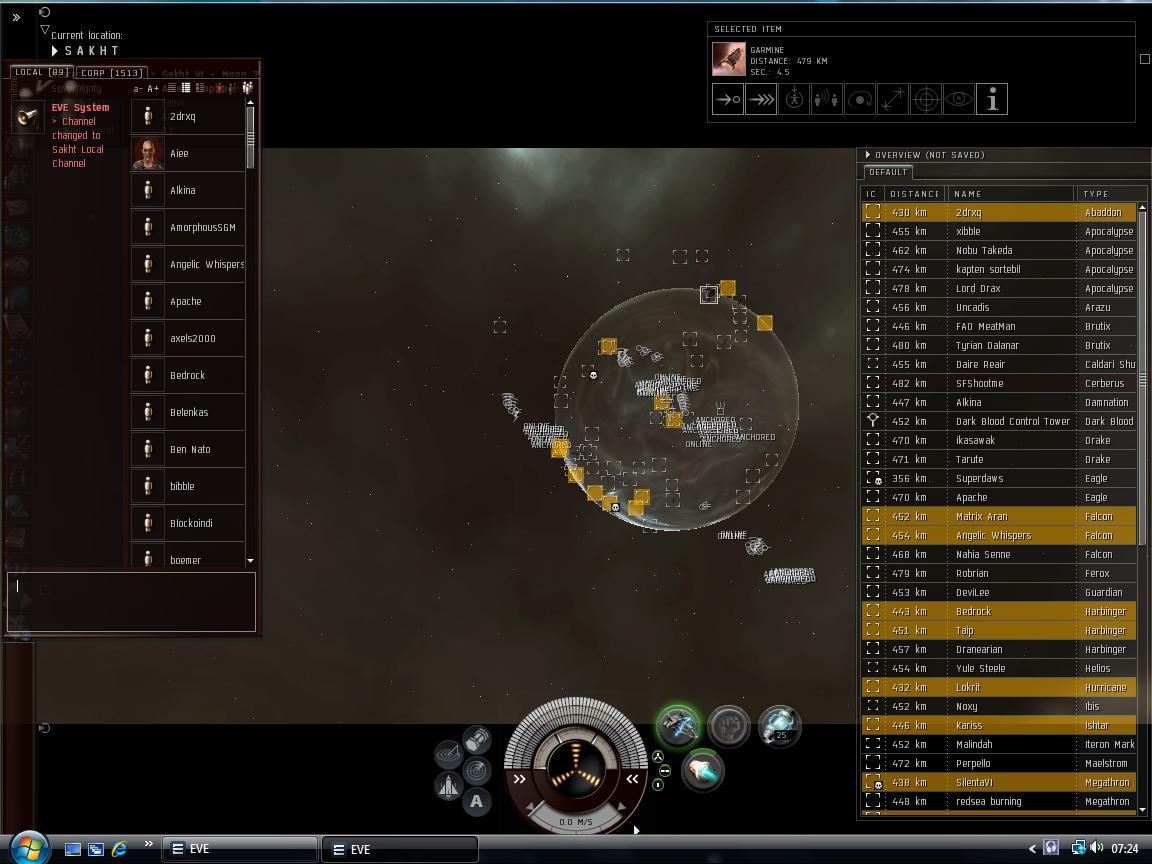Expand the SAKHT location arrow

coord(55,51)
